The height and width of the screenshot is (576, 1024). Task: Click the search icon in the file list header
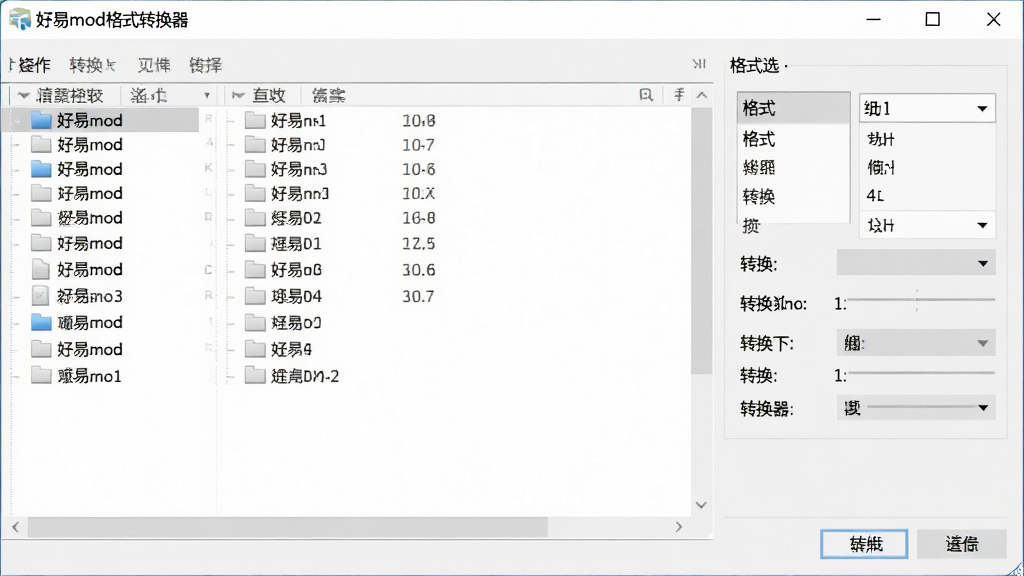(x=646, y=95)
